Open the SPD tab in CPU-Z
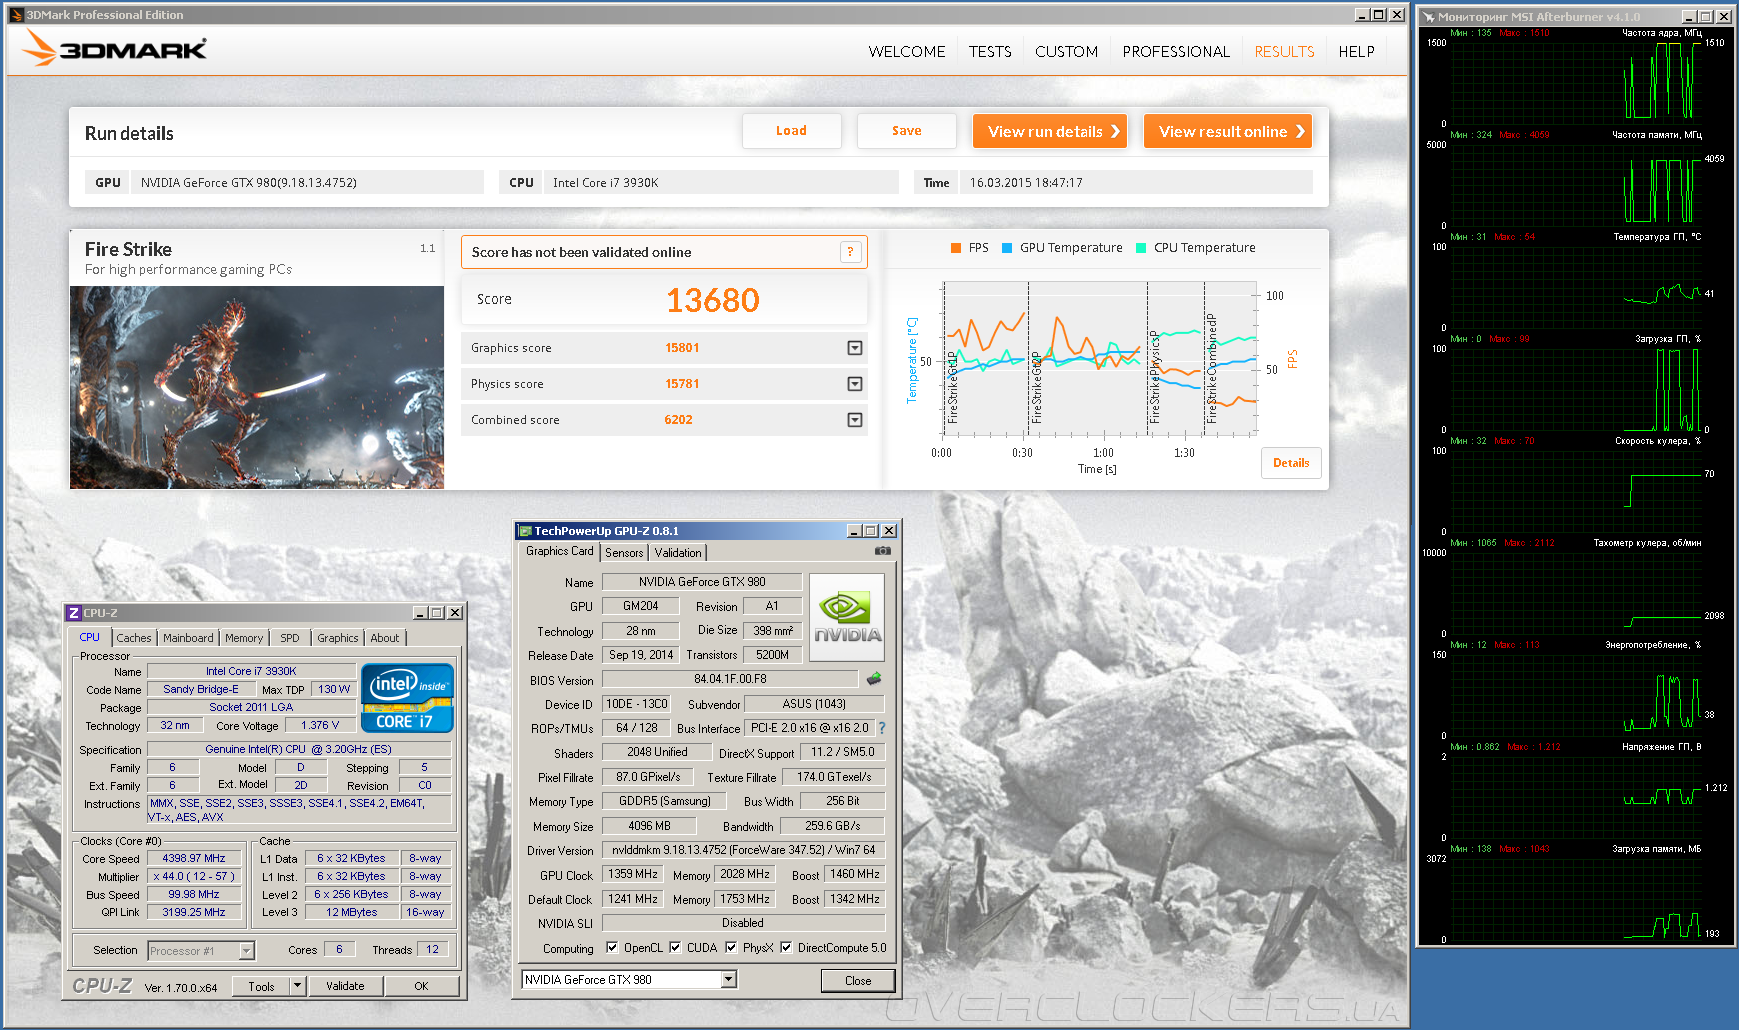The width and height of the screenshot is (1739, 1030). click(290, 638)
